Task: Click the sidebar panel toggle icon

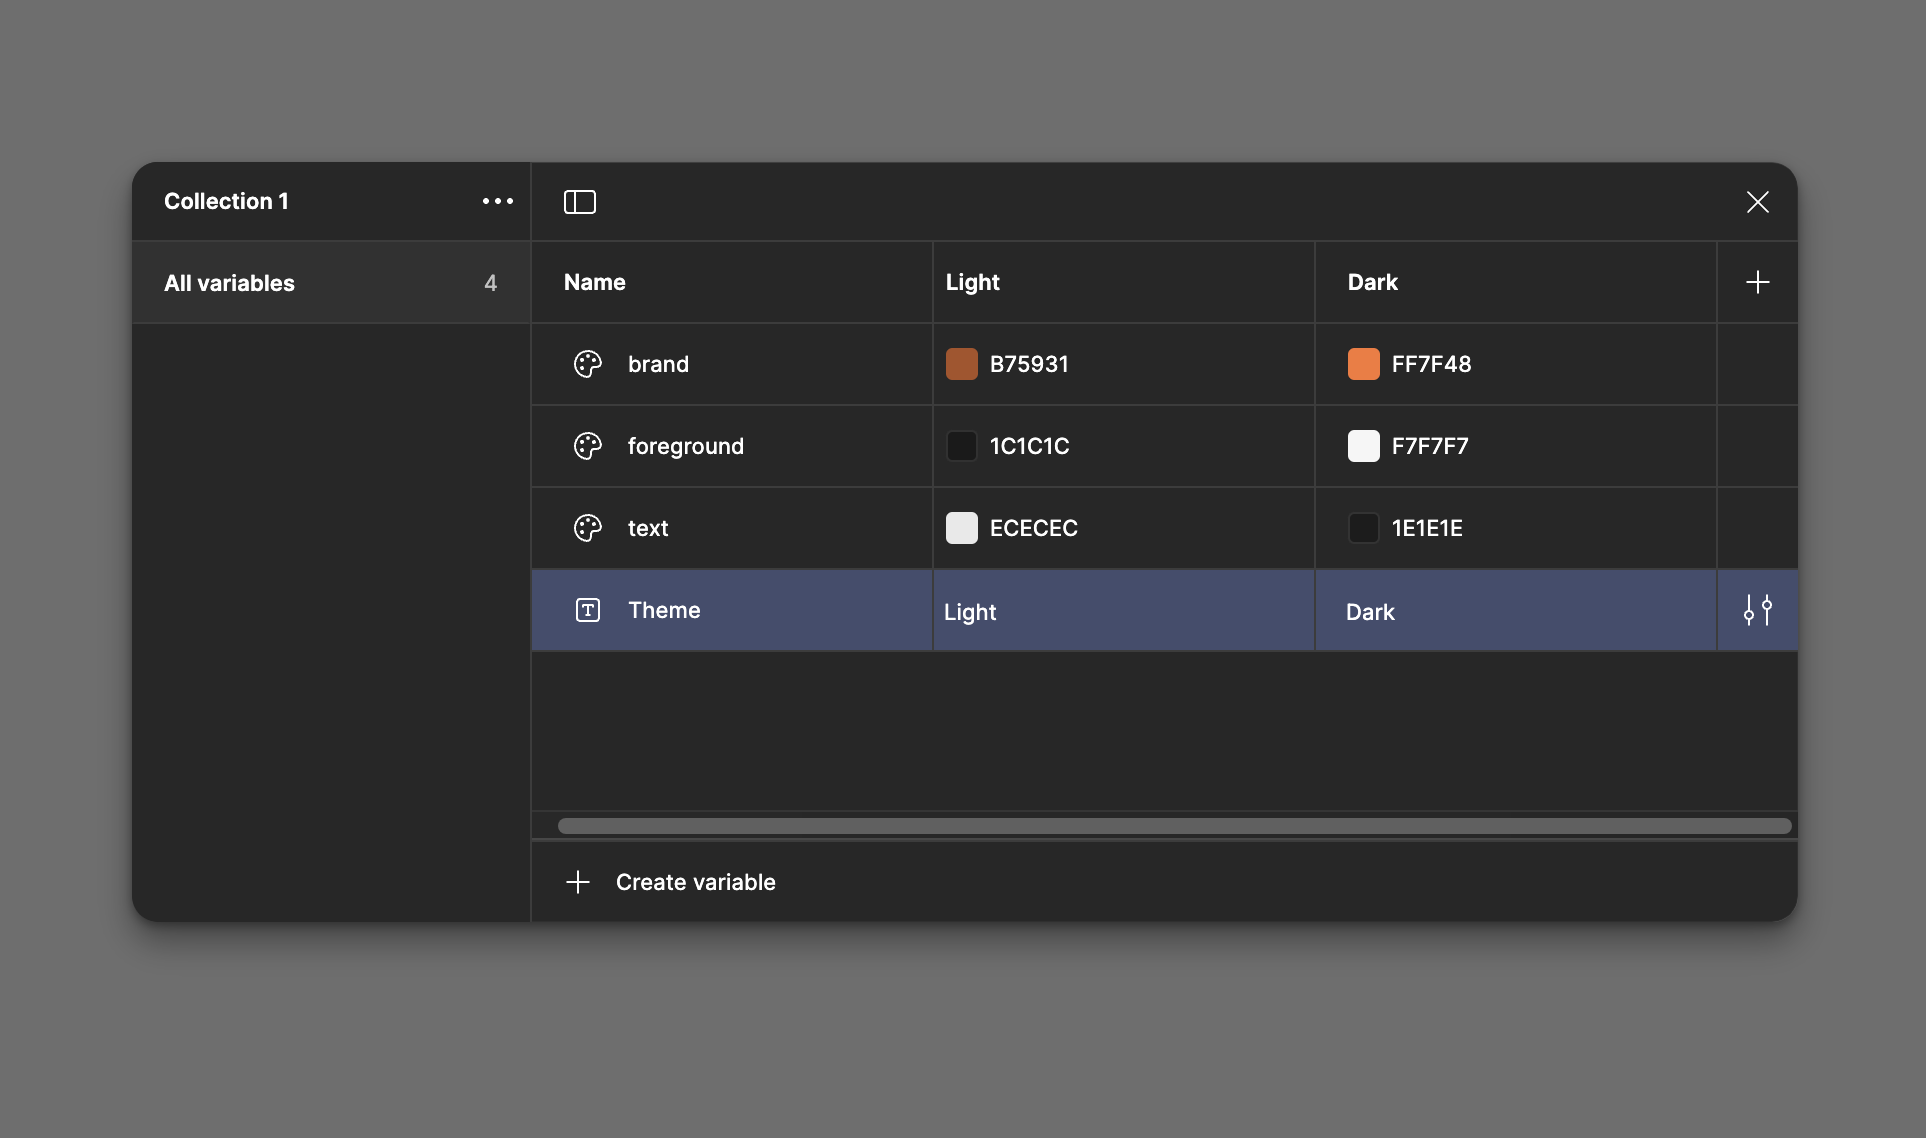Action: click(580, 201)
